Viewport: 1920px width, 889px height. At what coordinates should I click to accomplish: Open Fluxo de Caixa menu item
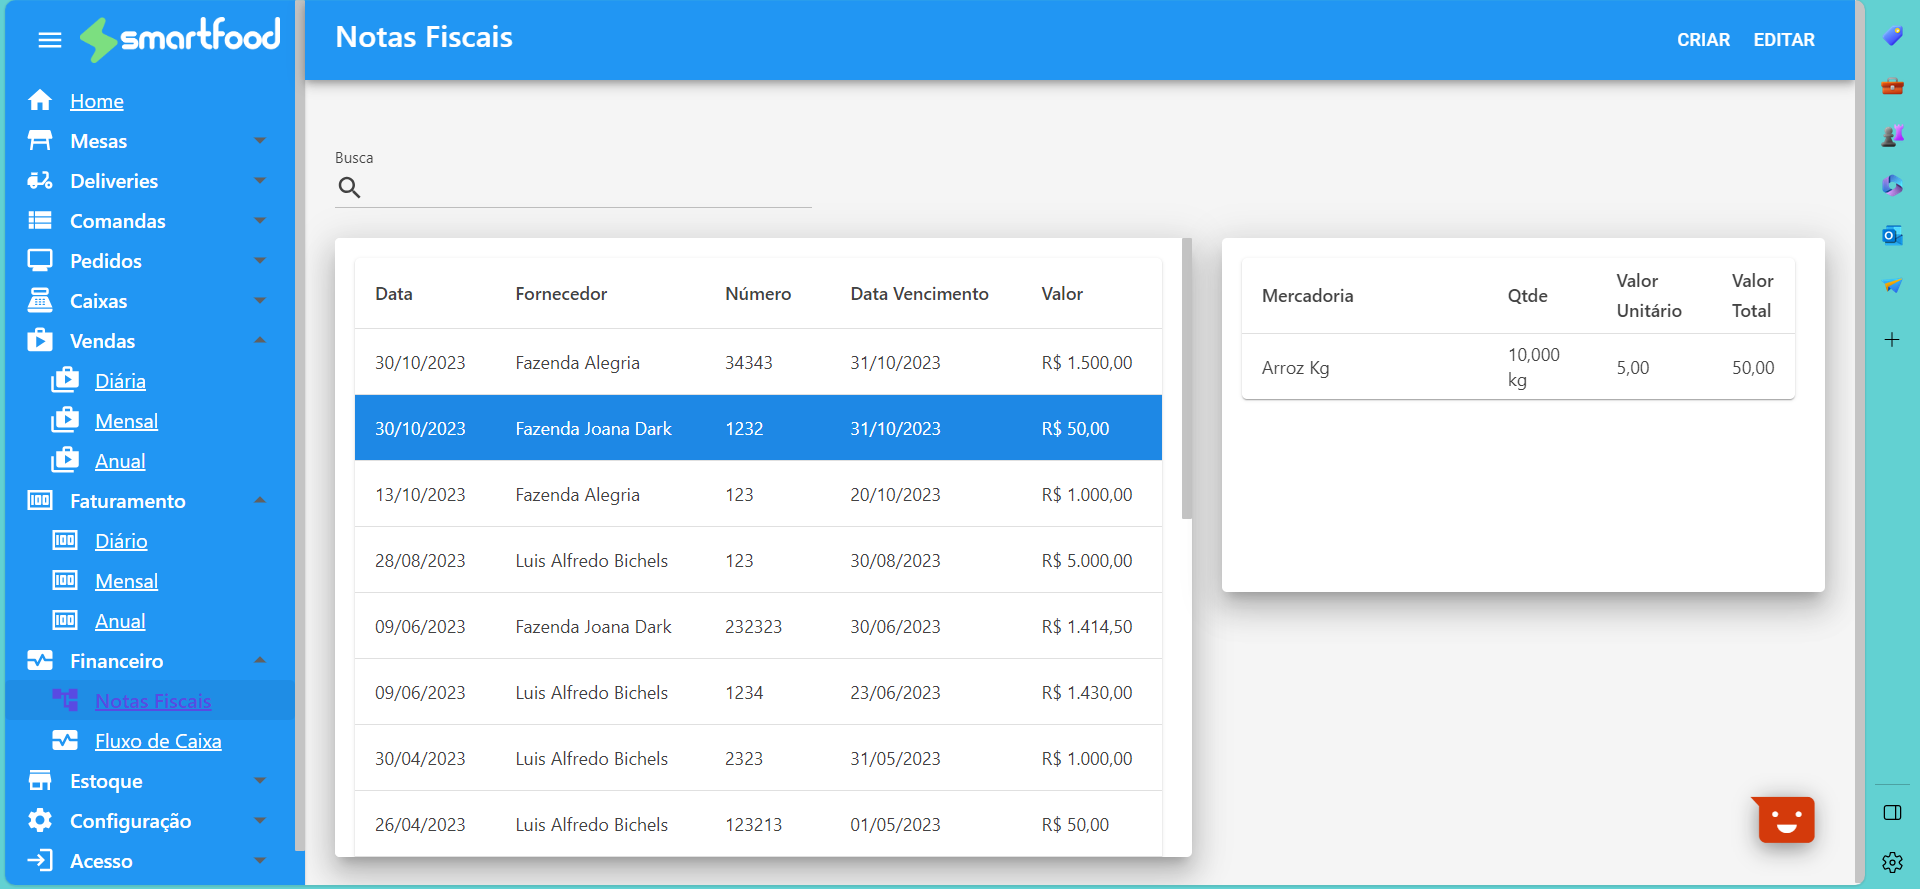[158, 741]
